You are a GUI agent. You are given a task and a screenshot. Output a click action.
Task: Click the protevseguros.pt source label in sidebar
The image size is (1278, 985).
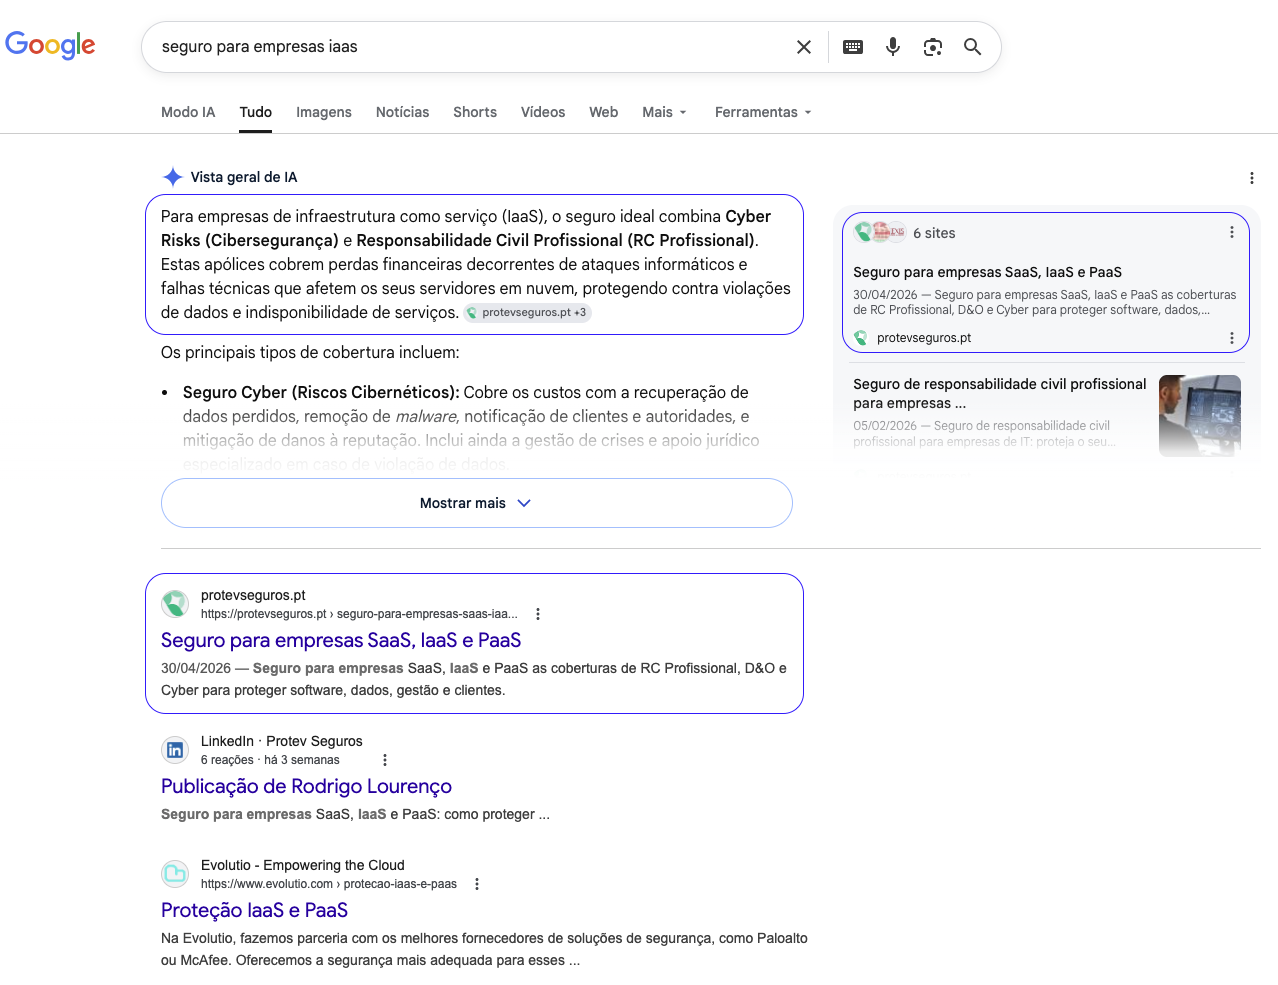click(x=924, y=338)
